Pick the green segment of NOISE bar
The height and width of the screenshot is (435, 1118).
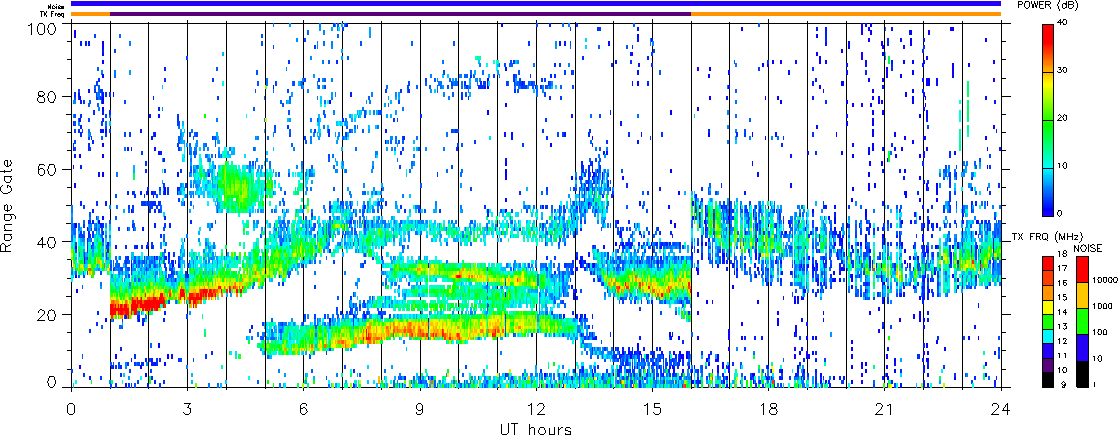(1082, 321)
